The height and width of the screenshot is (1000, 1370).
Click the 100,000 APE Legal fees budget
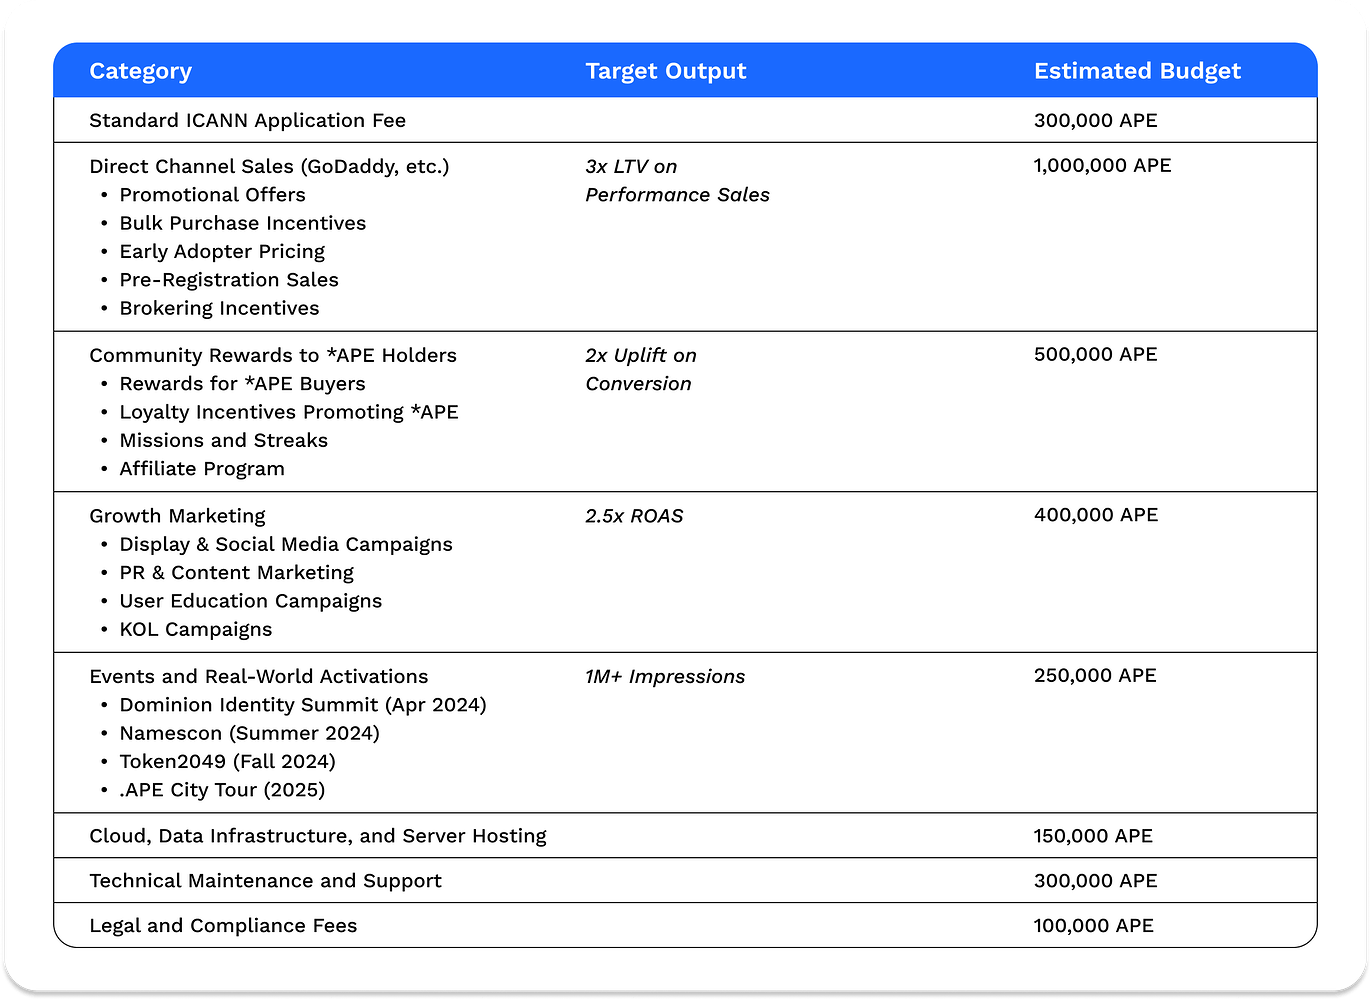point(1093,926)
